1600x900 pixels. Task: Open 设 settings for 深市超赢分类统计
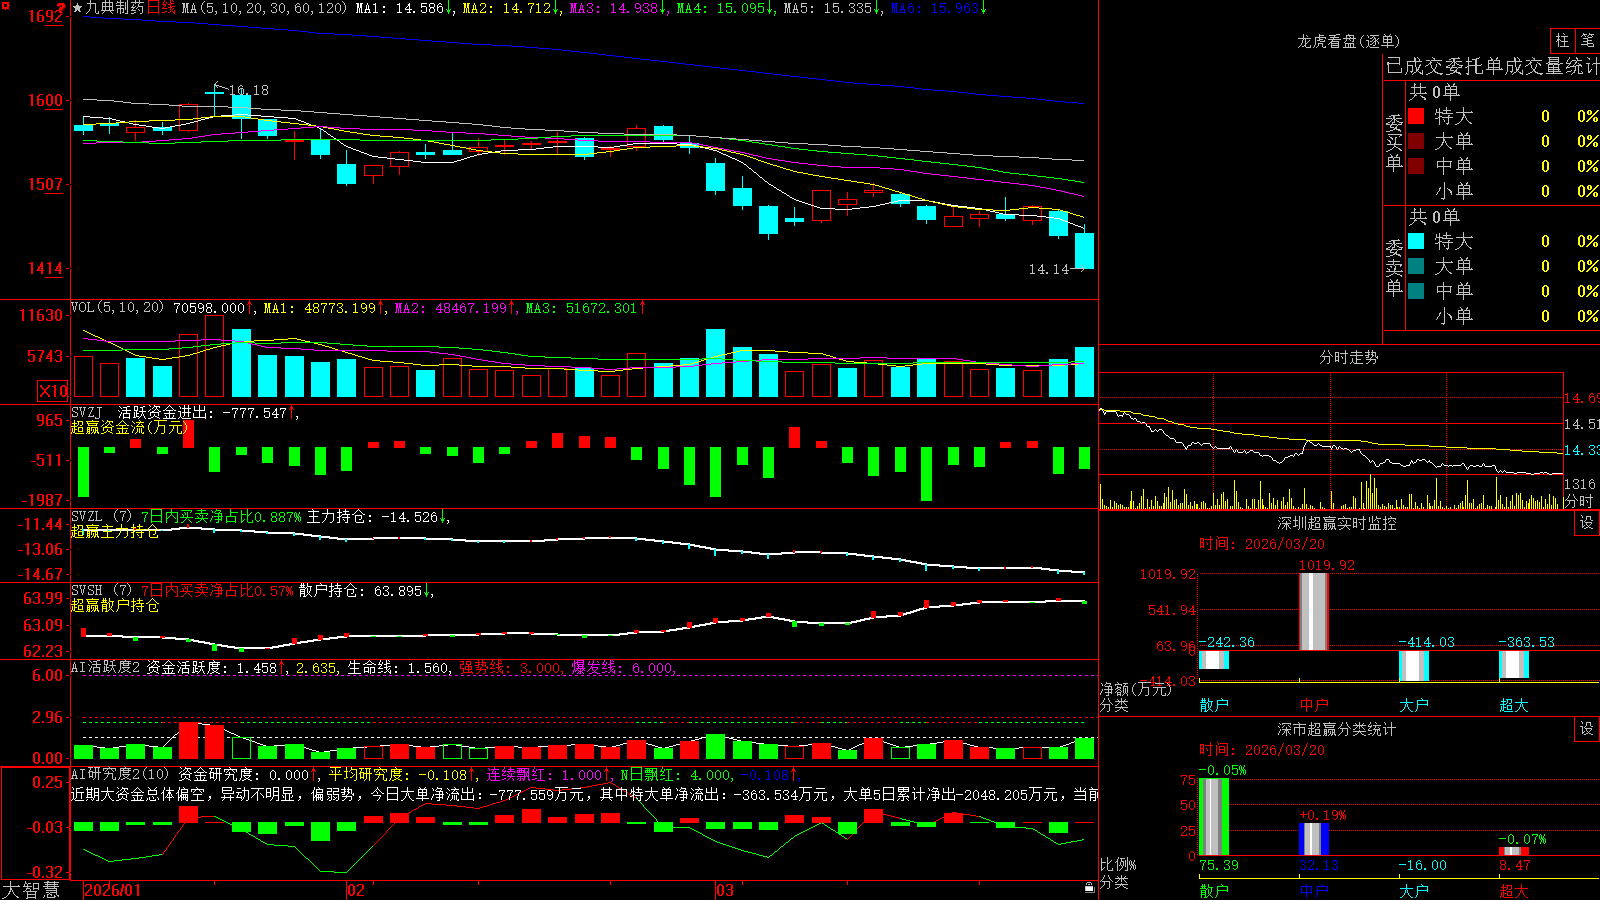(x=1587, y=729)
